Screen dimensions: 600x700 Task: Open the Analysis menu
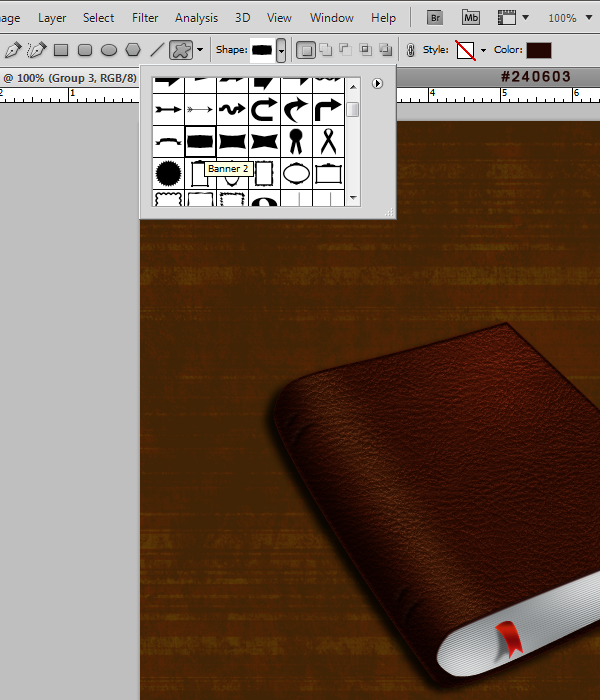pyautogui.click(x=196, y=18)
